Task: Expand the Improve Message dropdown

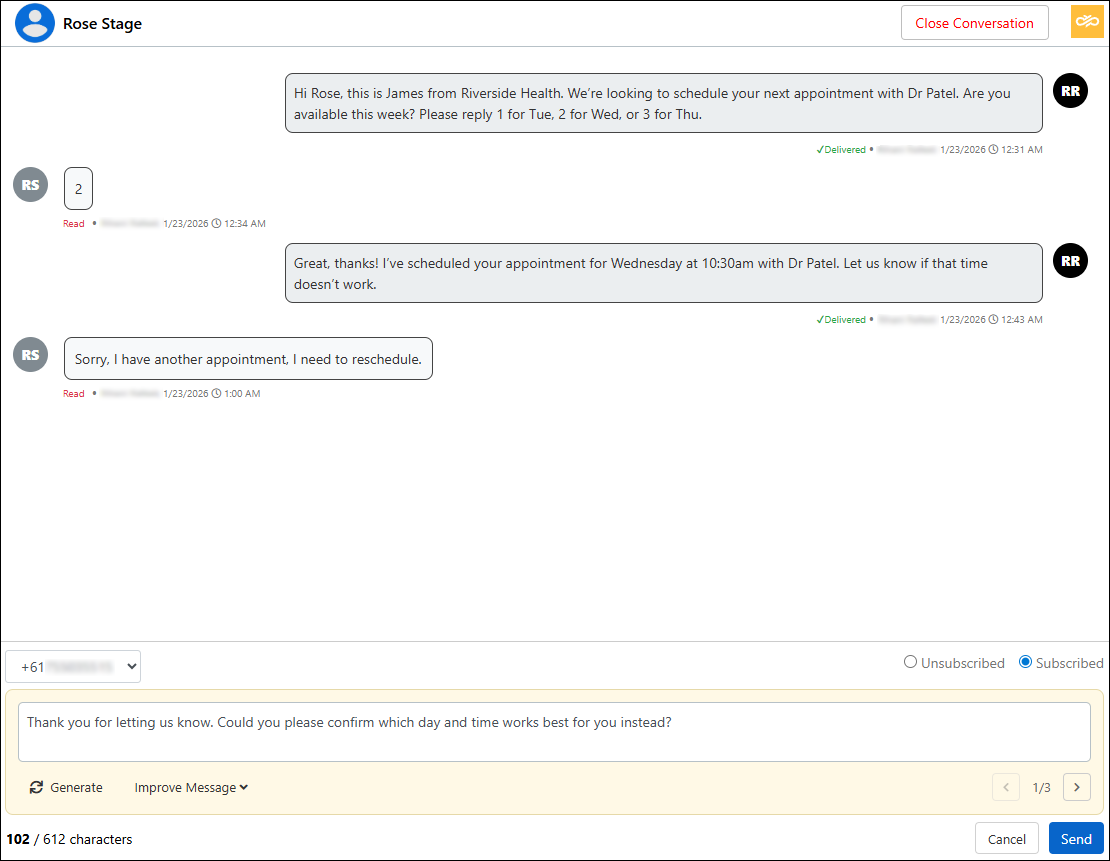Action: tap(191, 787)
